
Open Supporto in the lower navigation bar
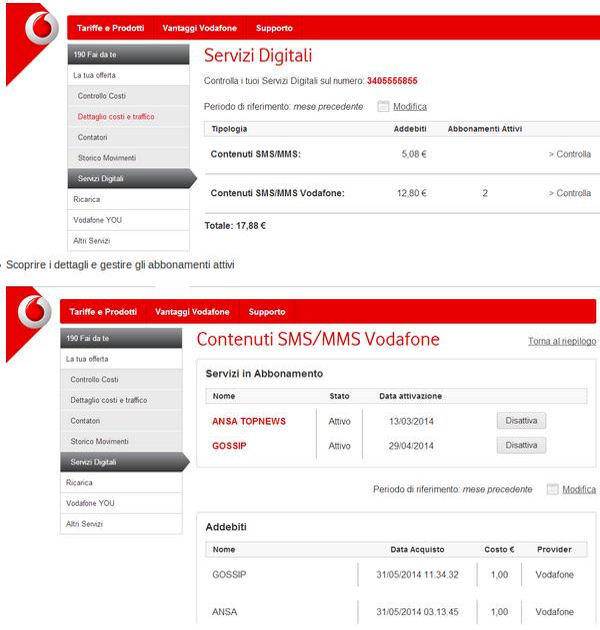coord(267,312)
